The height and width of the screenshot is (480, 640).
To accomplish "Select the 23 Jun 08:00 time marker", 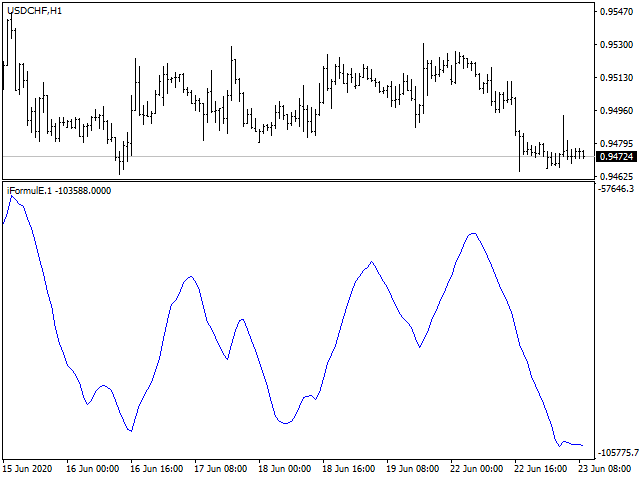I will click(605, 469).
